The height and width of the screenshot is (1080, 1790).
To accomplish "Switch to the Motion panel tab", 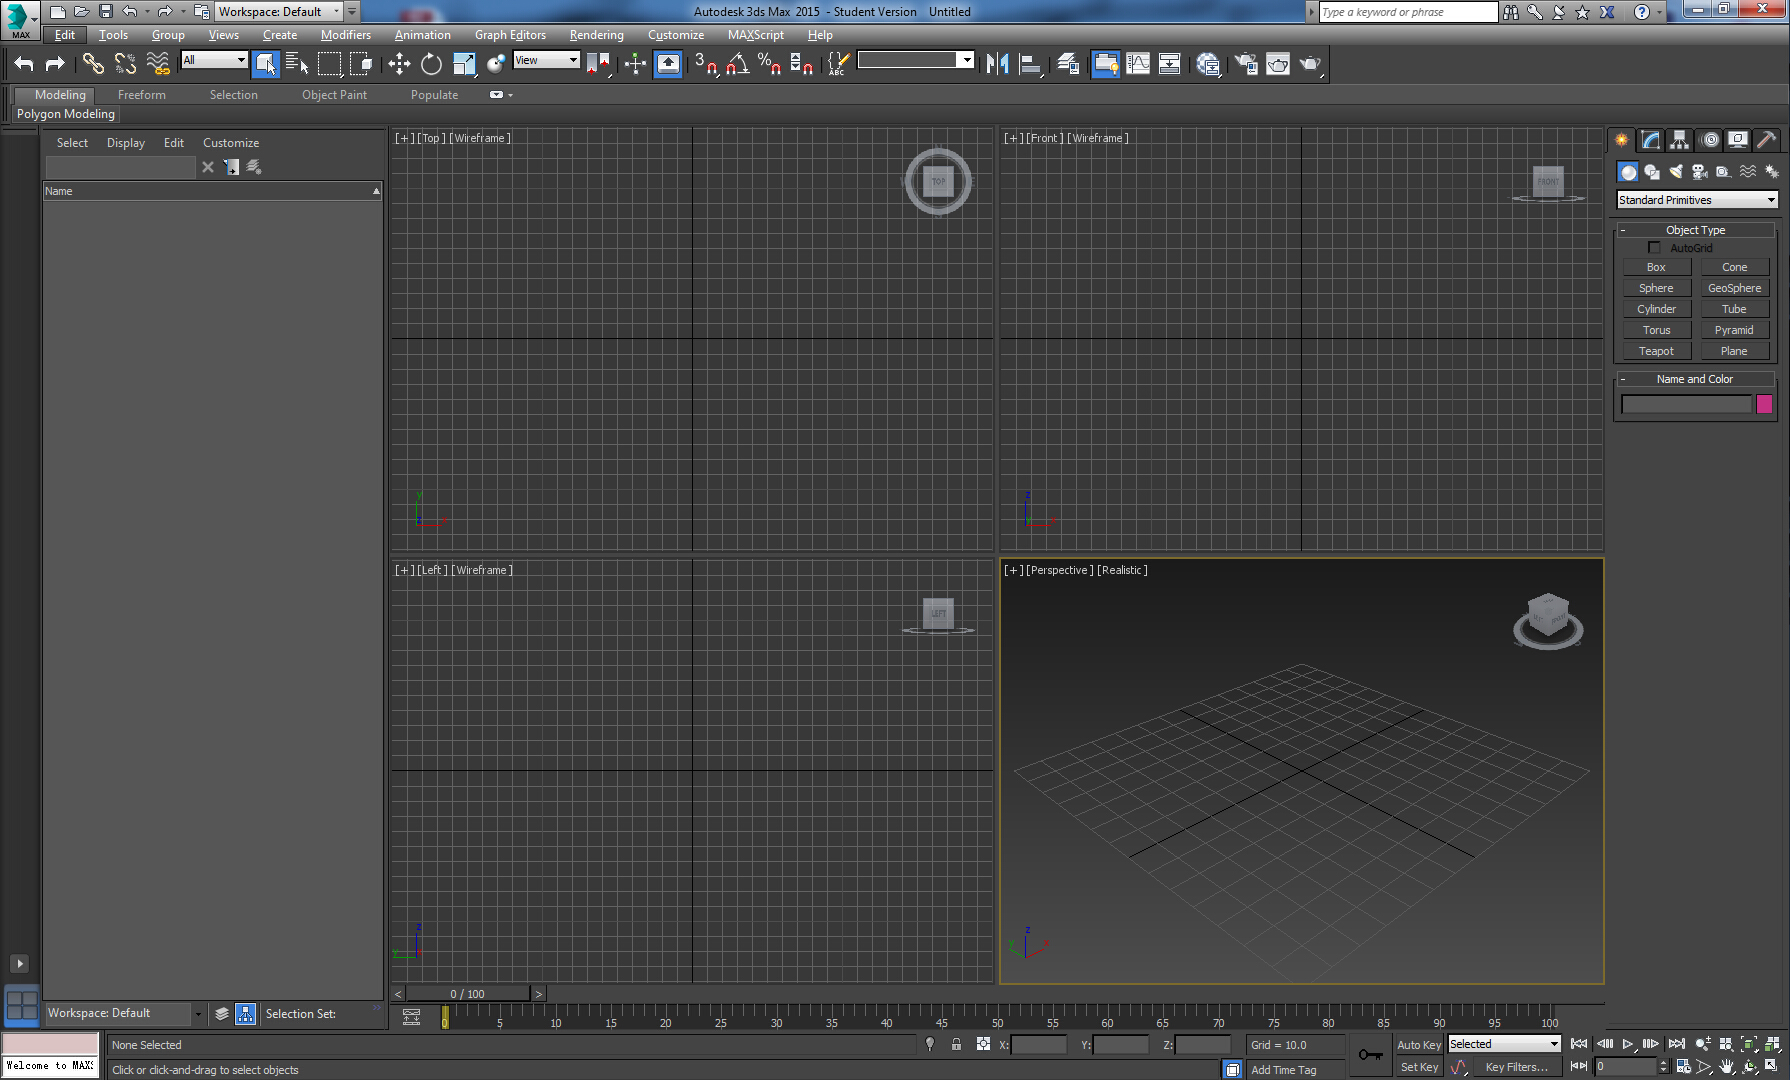I will (1710, 140).
